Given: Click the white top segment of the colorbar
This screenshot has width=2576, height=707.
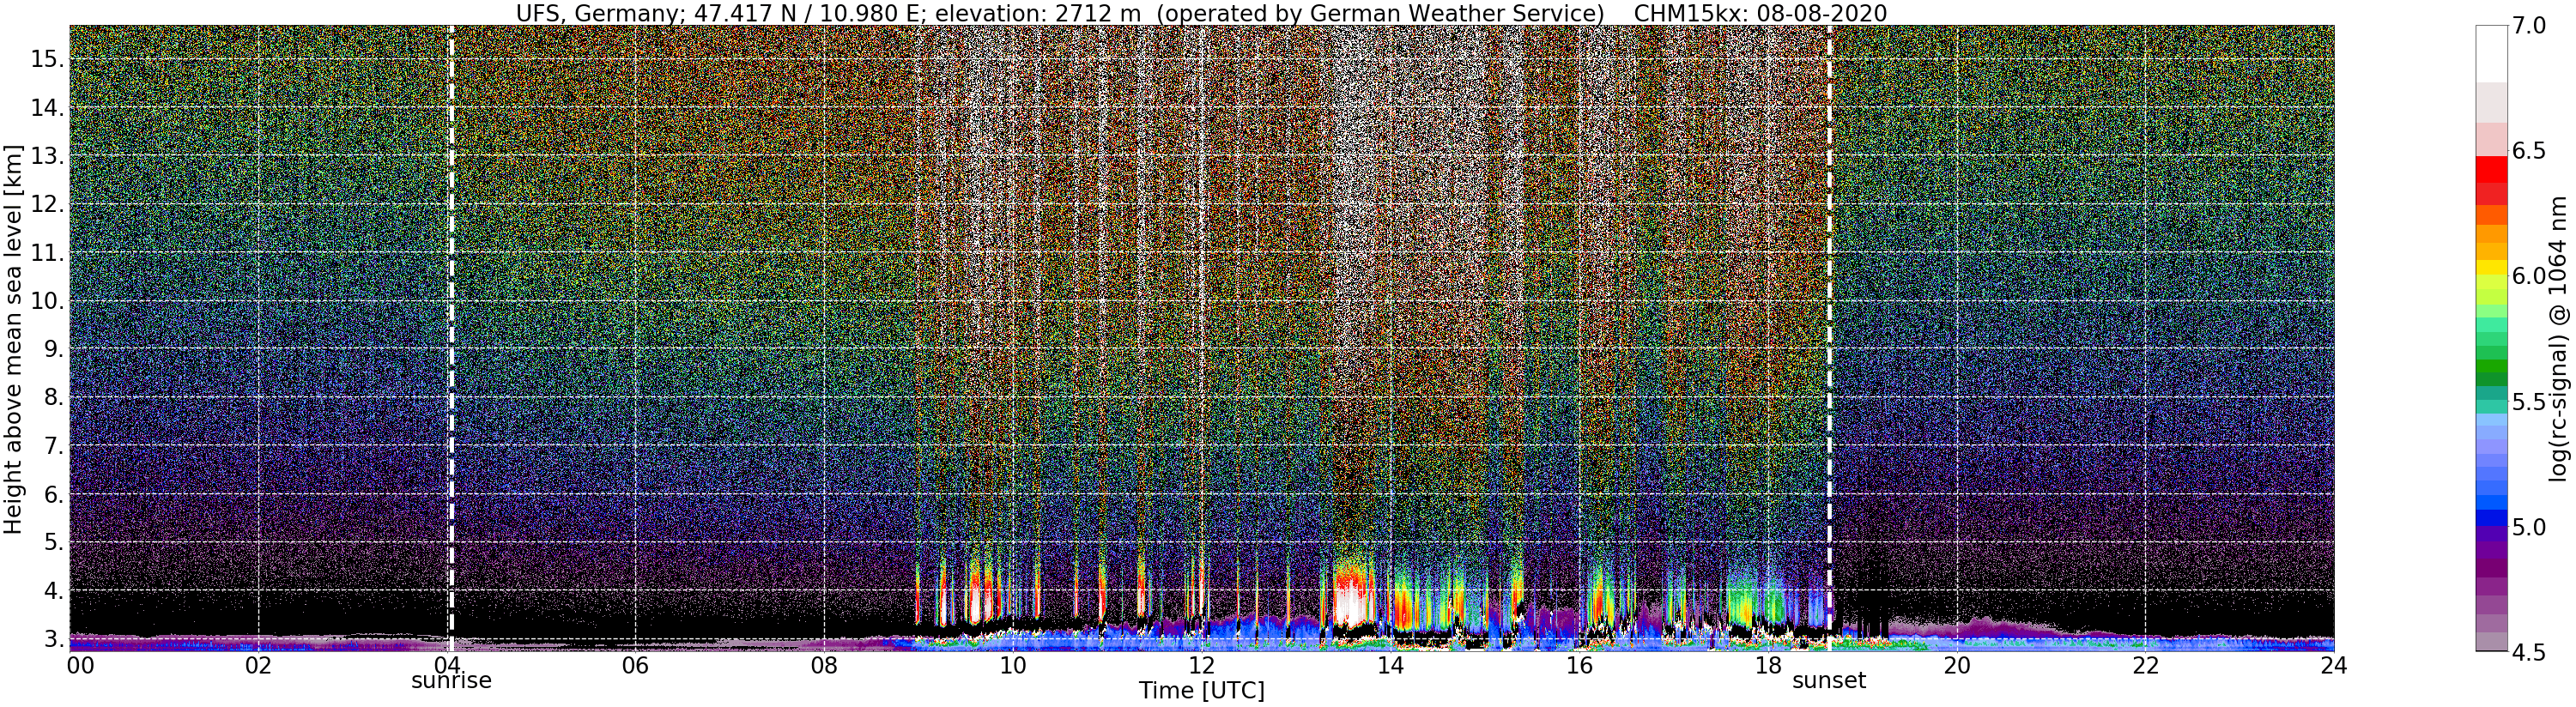Looking at the screenshot, I should coord(2491,53).
